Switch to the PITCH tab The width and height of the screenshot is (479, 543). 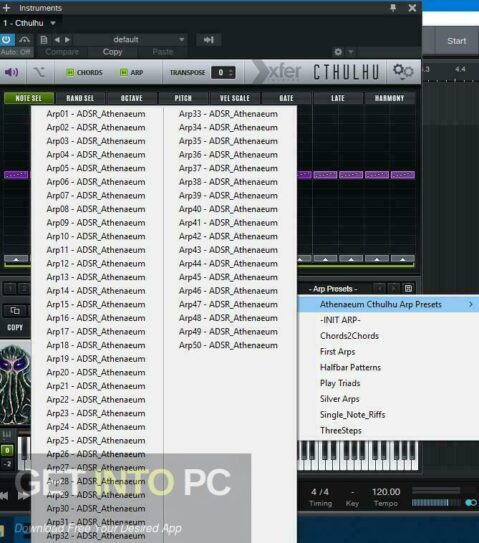point(183,98)
